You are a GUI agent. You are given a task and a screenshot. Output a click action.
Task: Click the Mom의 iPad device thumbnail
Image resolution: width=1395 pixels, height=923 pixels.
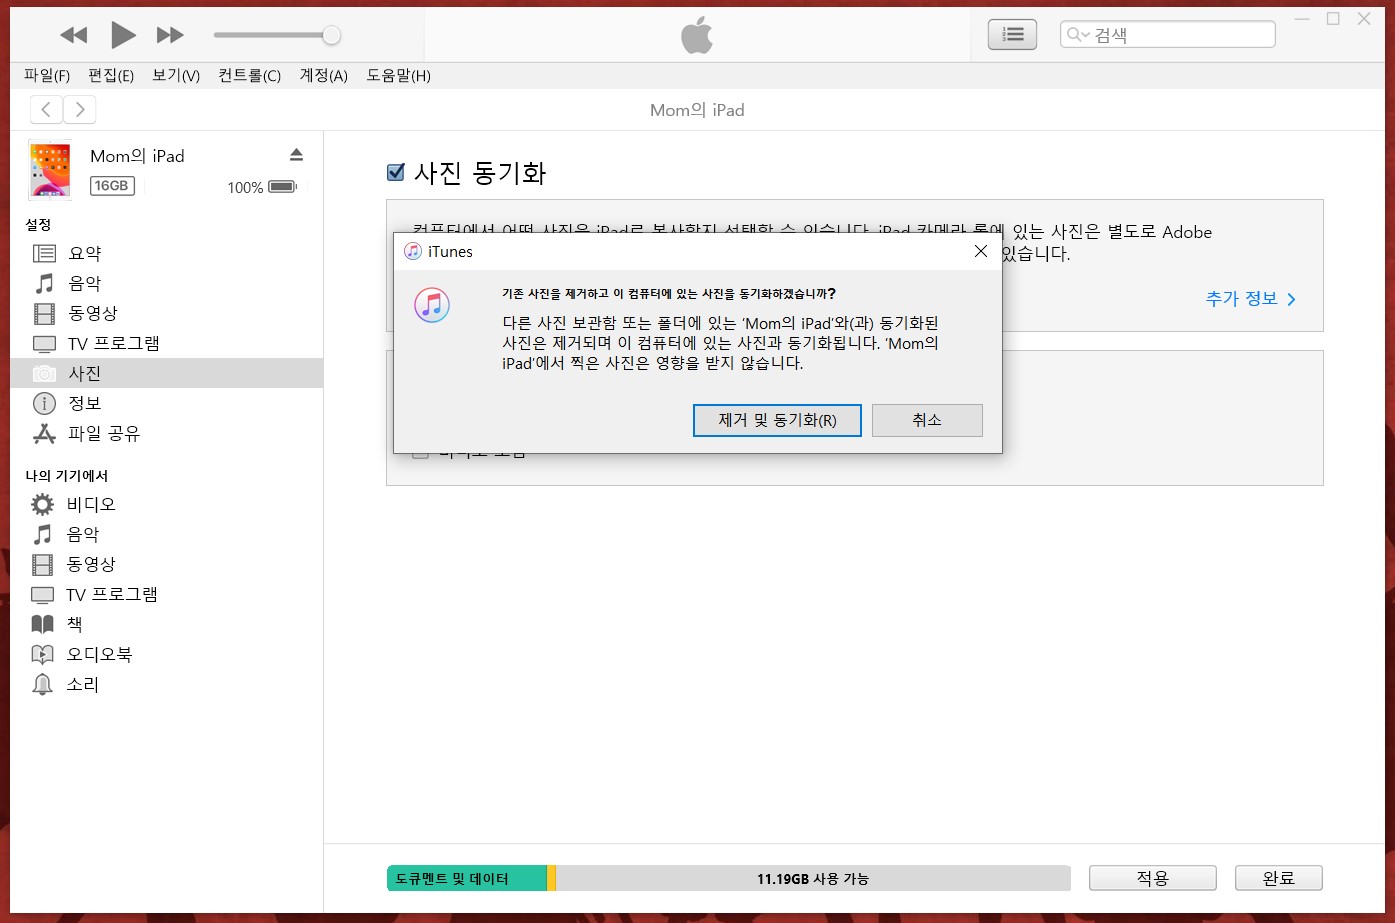[50, 170]
